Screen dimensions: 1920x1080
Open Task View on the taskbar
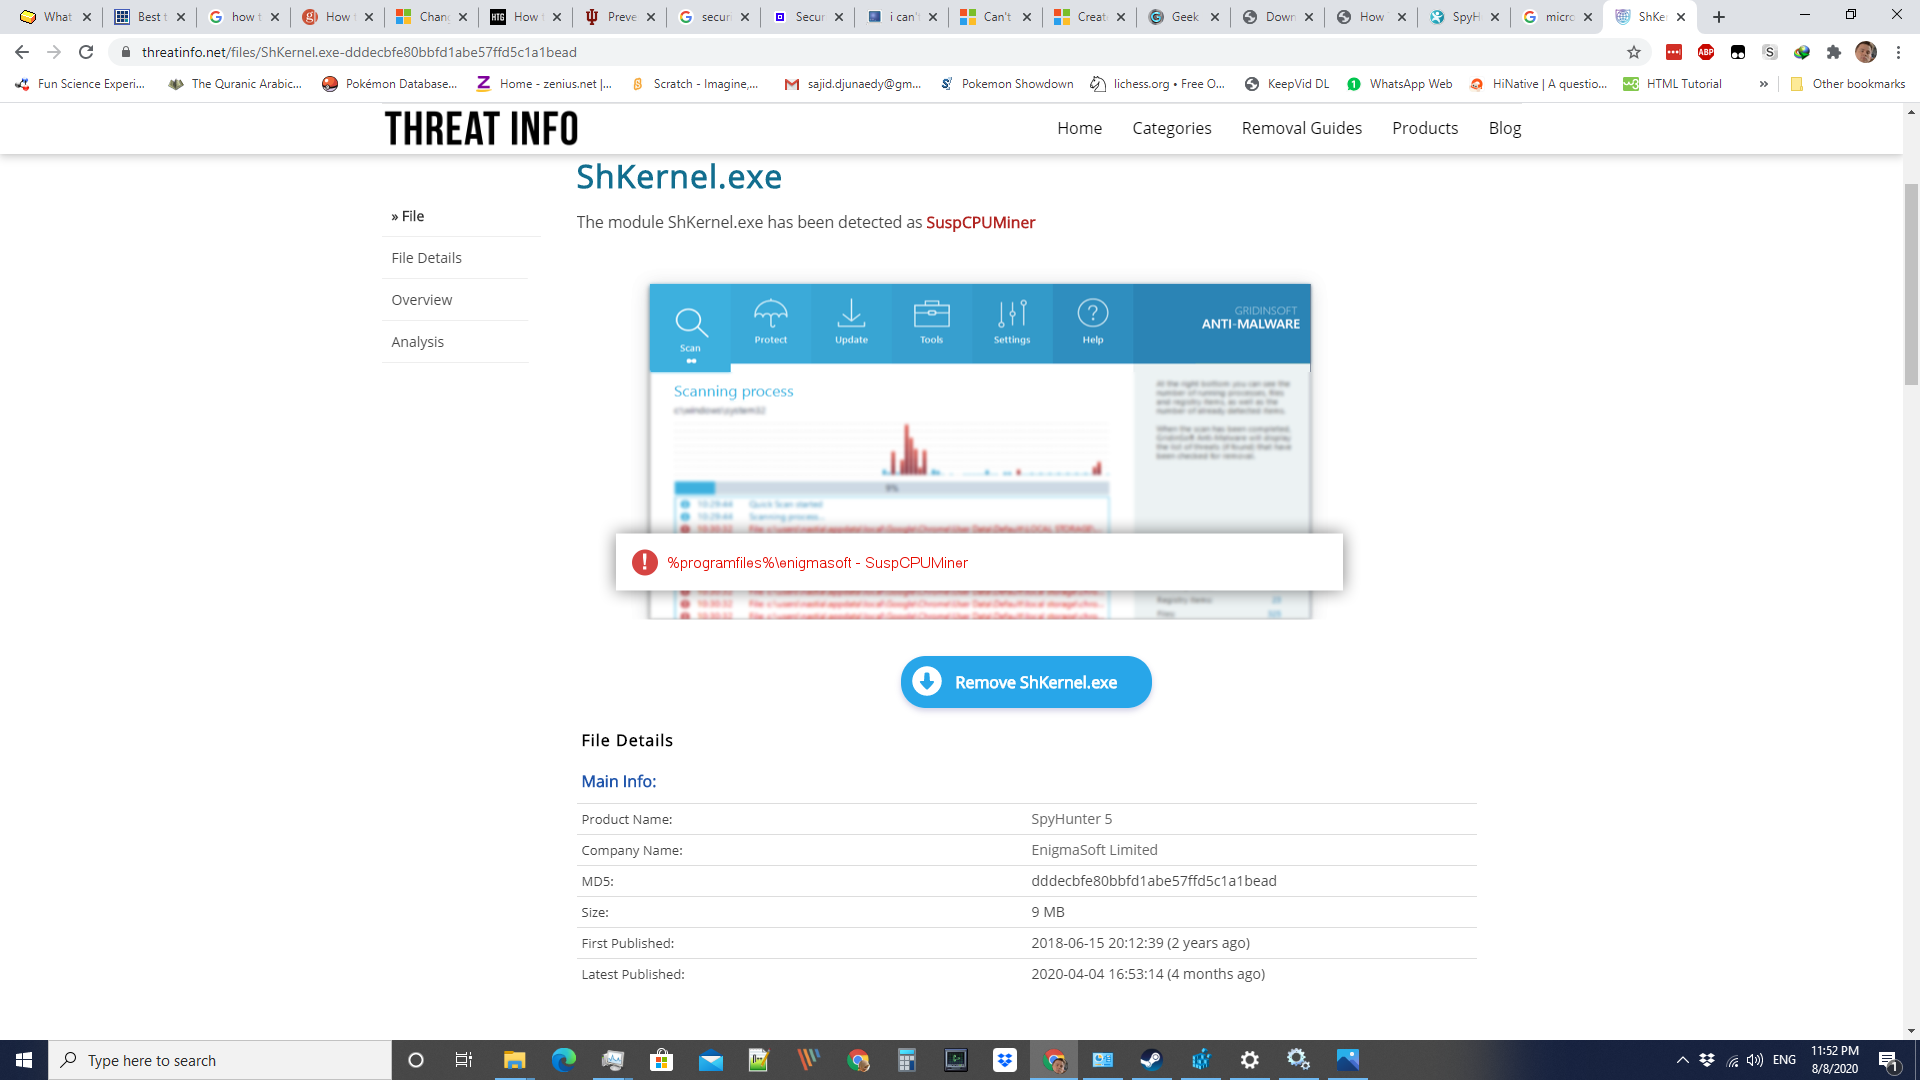click(463, 1060)
